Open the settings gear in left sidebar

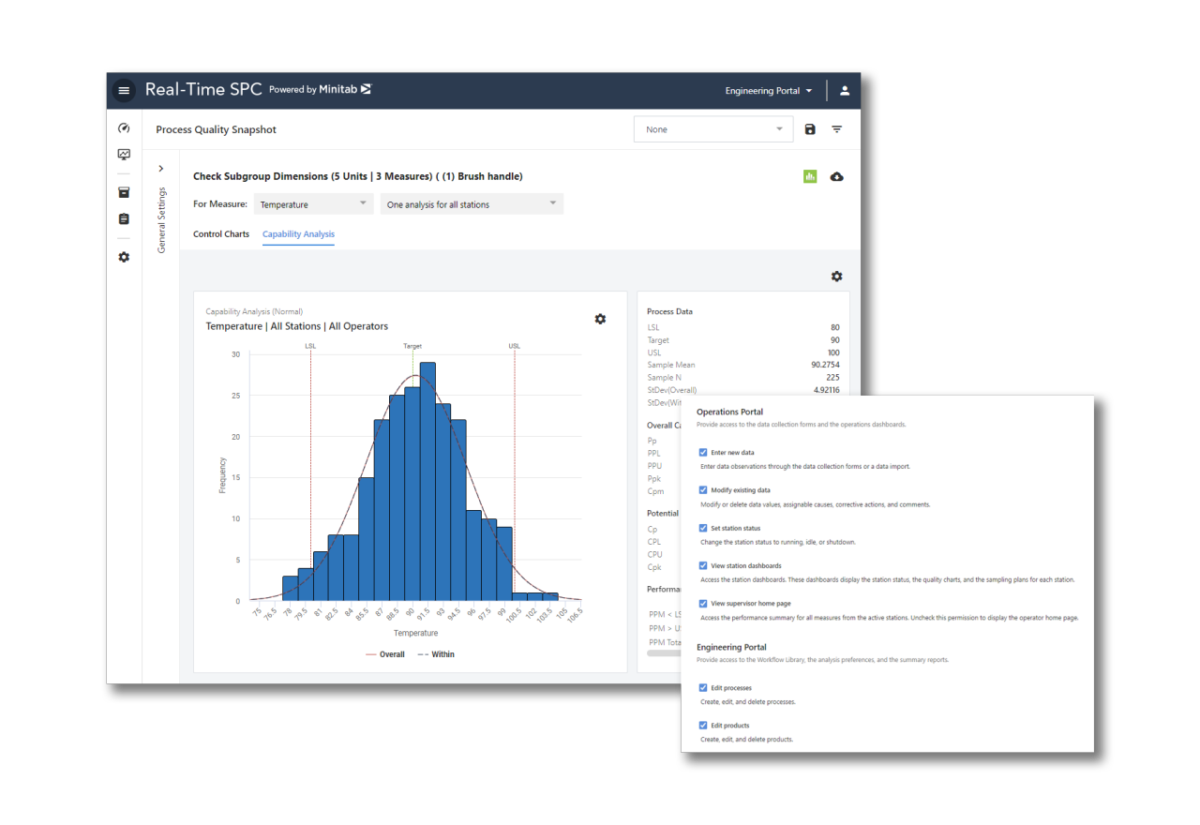[x=124, y=257]
